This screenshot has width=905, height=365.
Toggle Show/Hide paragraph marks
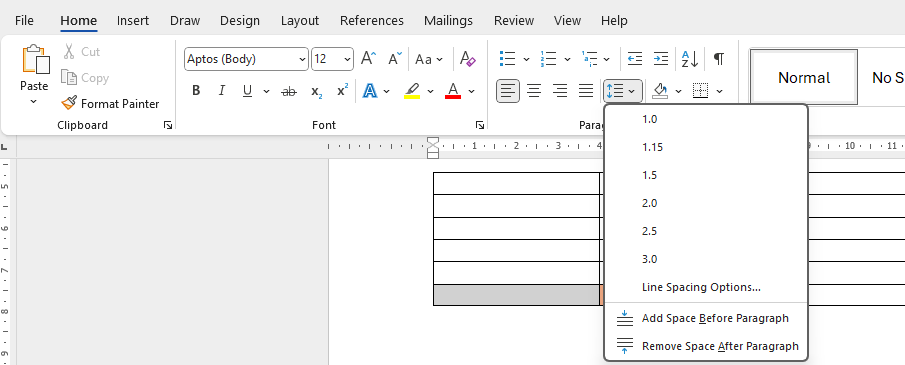click(x=719, y=59)
